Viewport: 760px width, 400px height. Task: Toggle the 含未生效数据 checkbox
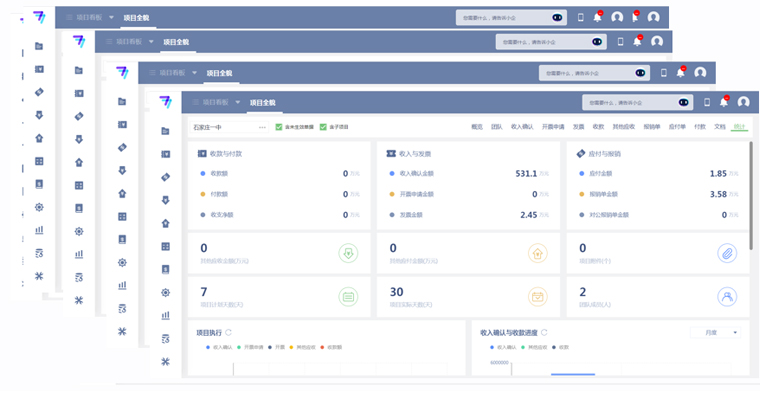click(x=279, y=127)
